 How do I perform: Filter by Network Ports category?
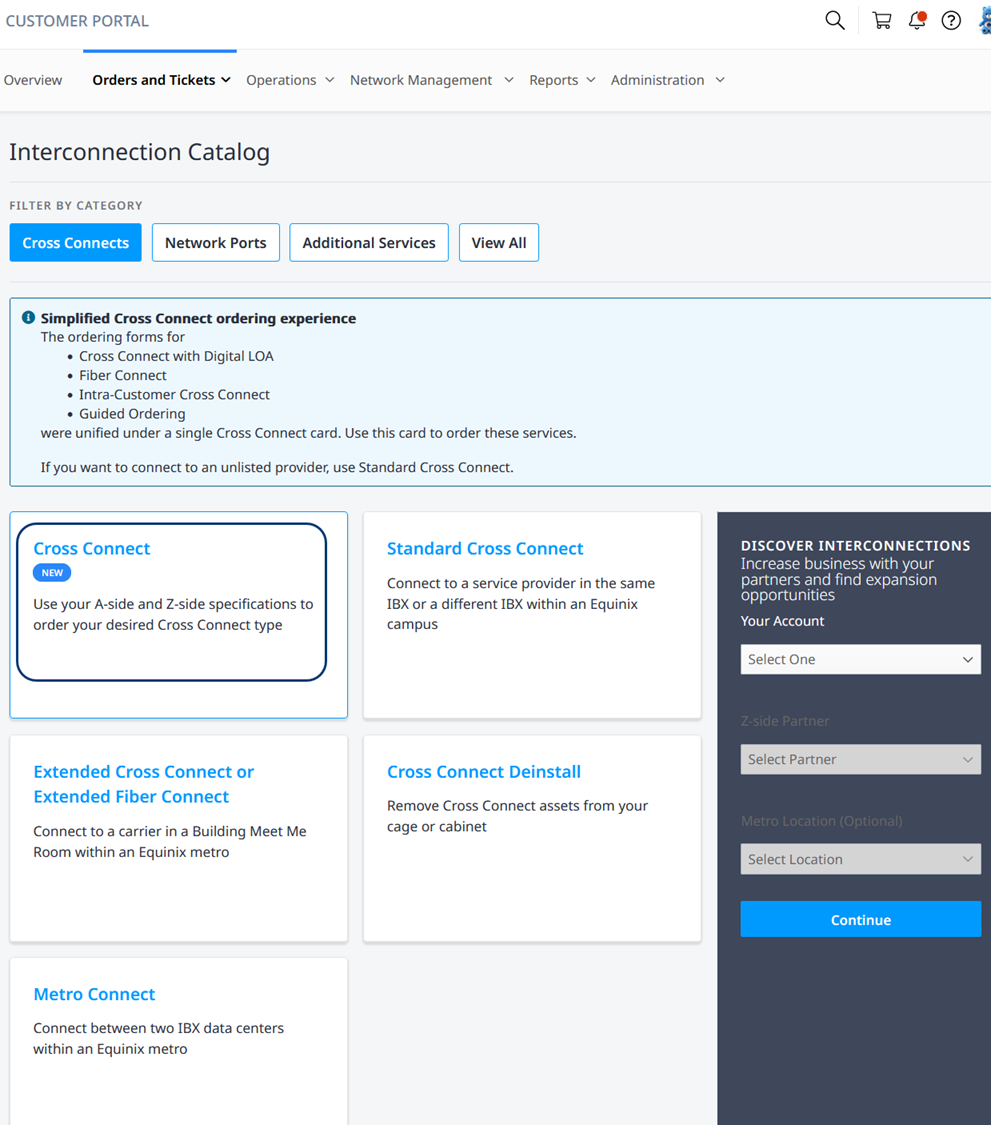point(215,243)
